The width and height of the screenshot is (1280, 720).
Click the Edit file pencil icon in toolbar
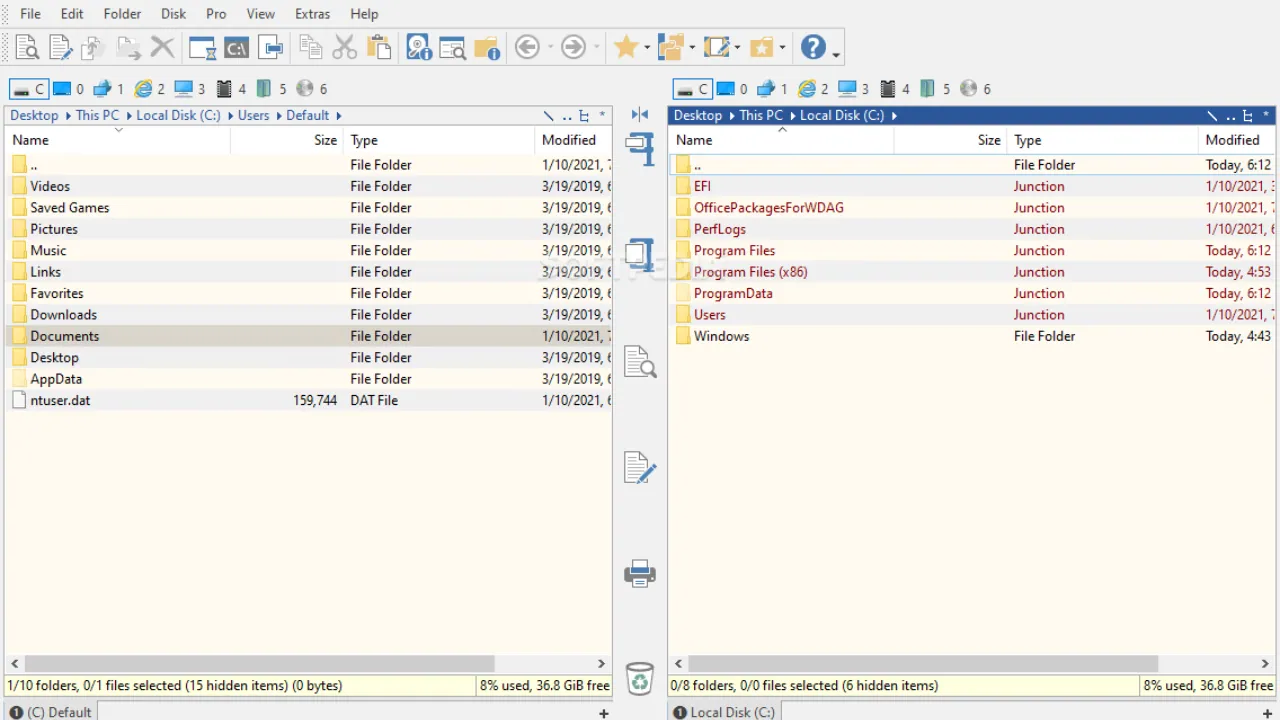tap(61, 47)
